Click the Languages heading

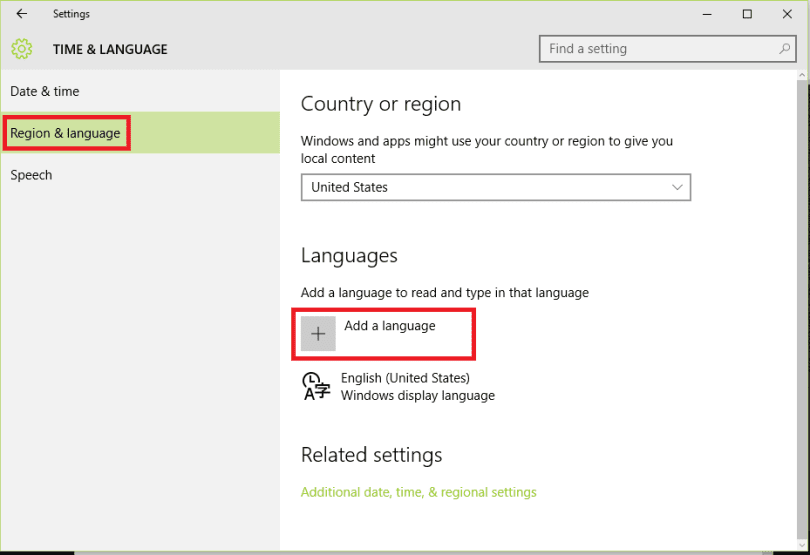pos(349,256)
